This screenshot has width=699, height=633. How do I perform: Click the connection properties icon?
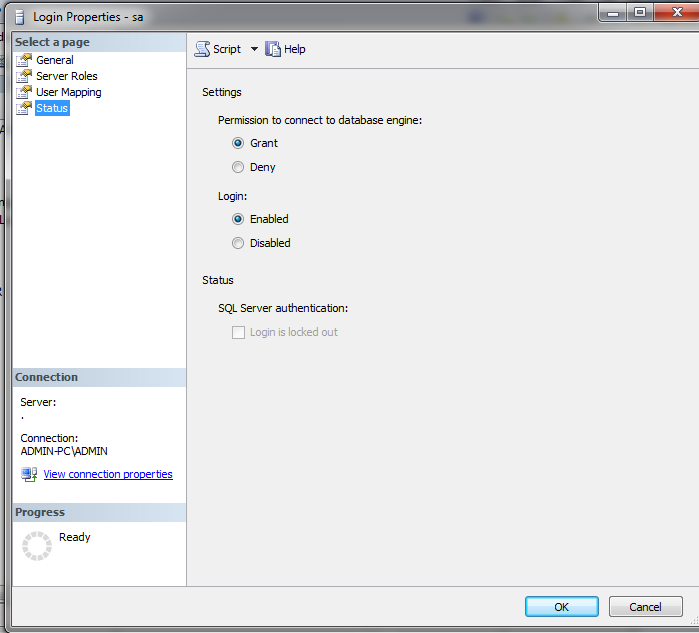[29, 474]
